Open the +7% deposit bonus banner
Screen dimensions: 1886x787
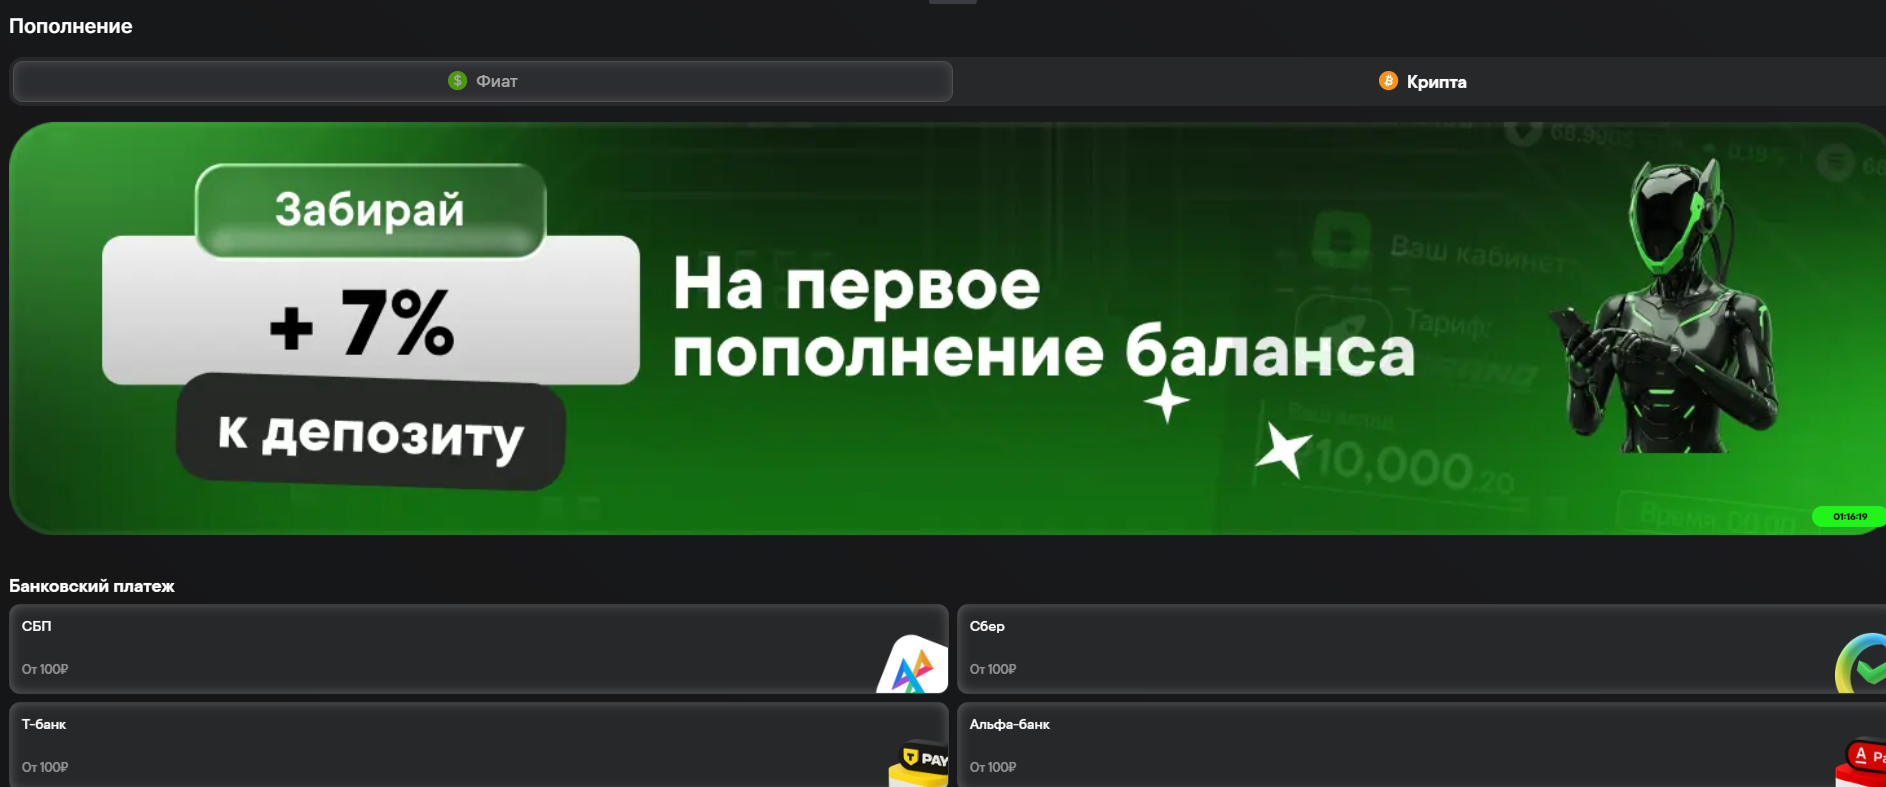(946, 328)
